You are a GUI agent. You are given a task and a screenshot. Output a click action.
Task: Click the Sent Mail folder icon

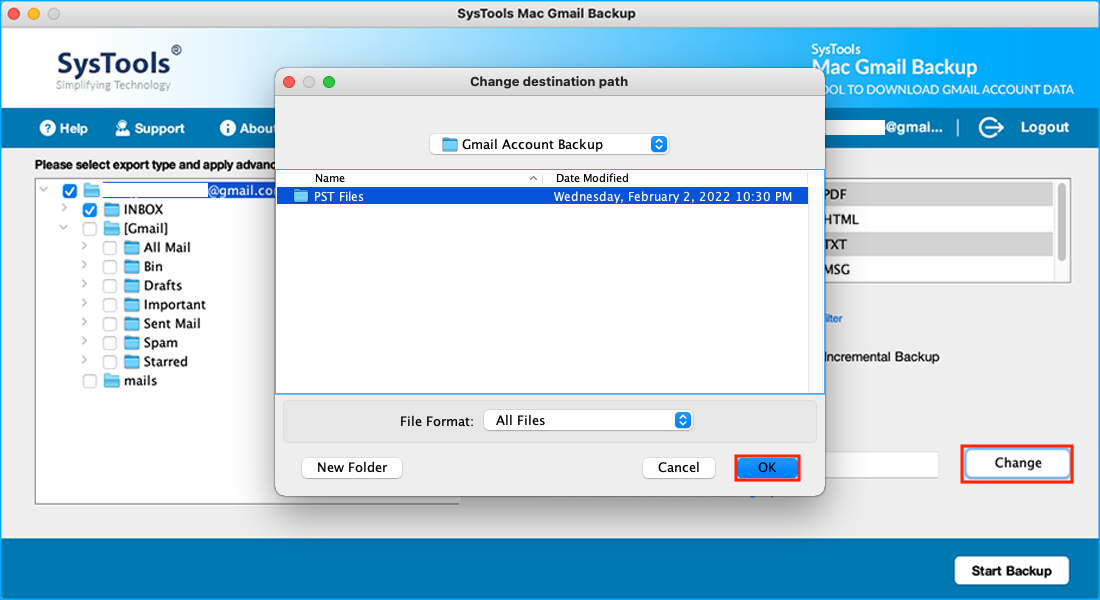click(x=132, y=323)
